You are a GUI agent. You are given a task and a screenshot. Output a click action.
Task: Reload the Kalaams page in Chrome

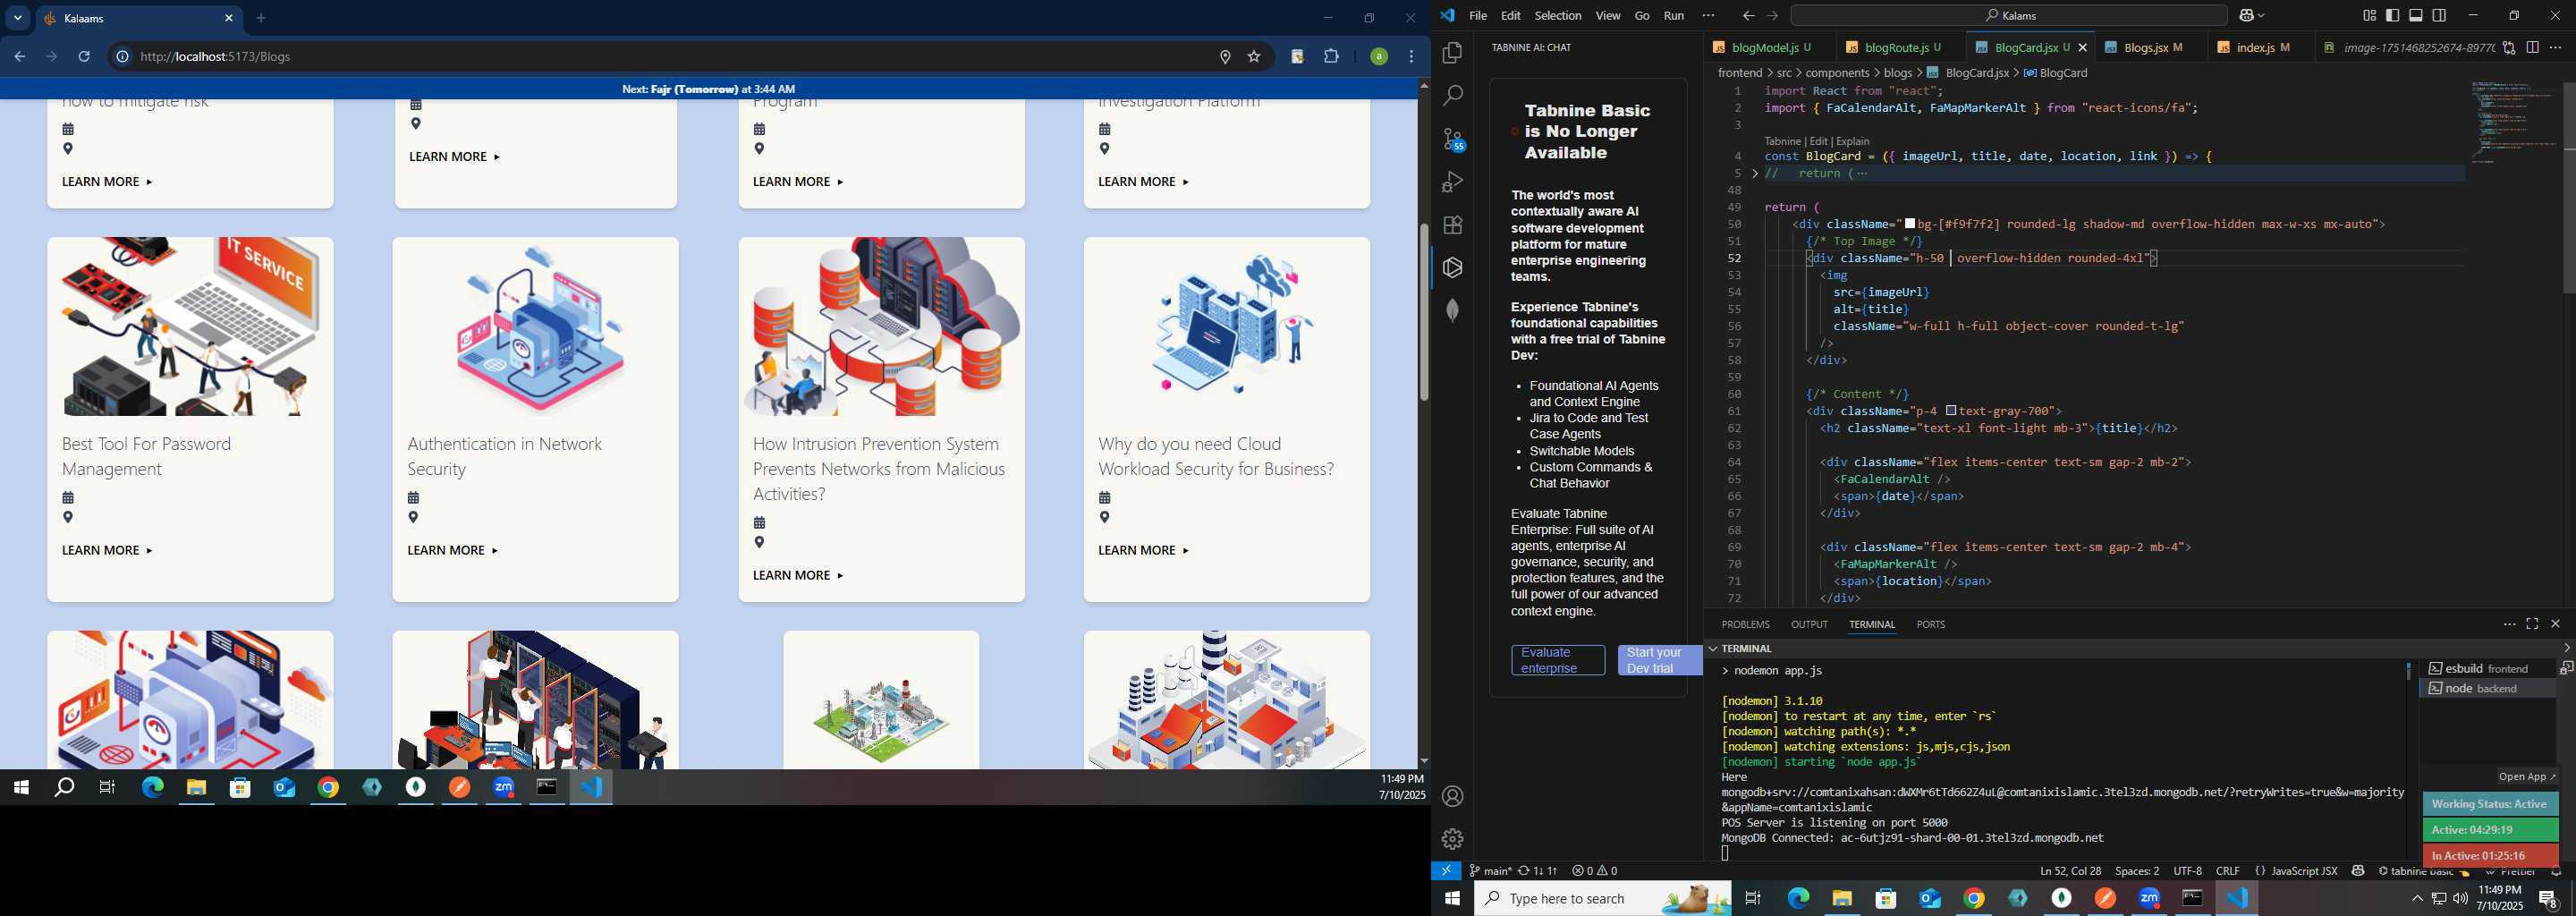pyautogui.click(x=84, y=57)
